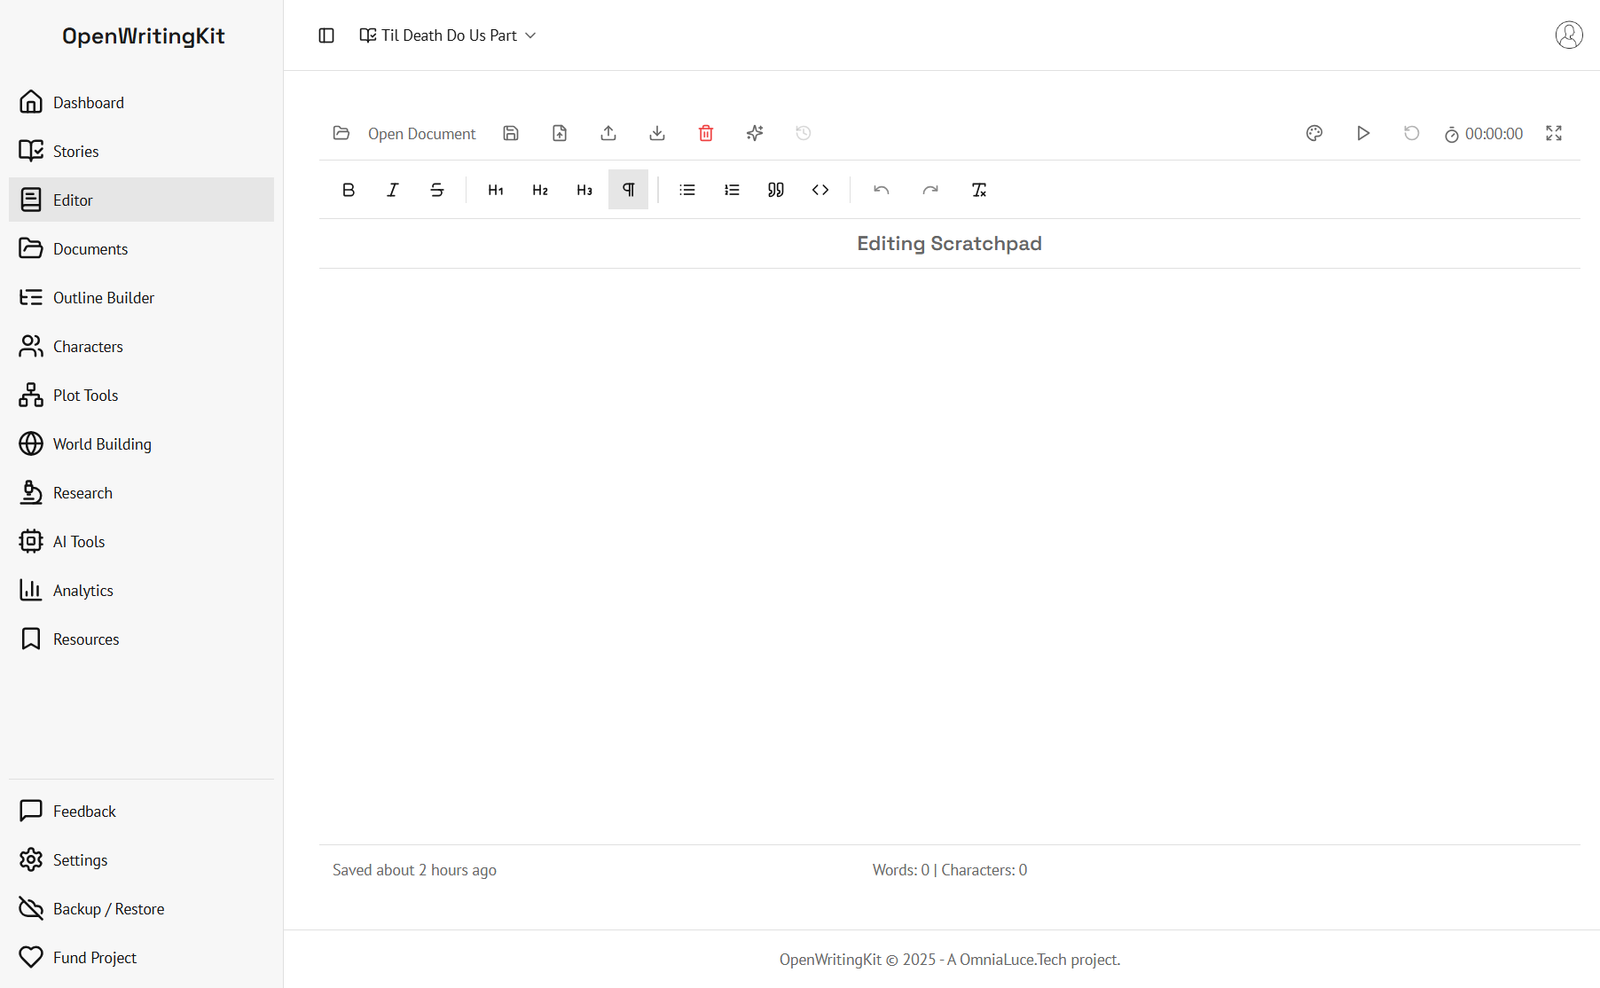Toggle bold formatting

click(x=348, y=190)
